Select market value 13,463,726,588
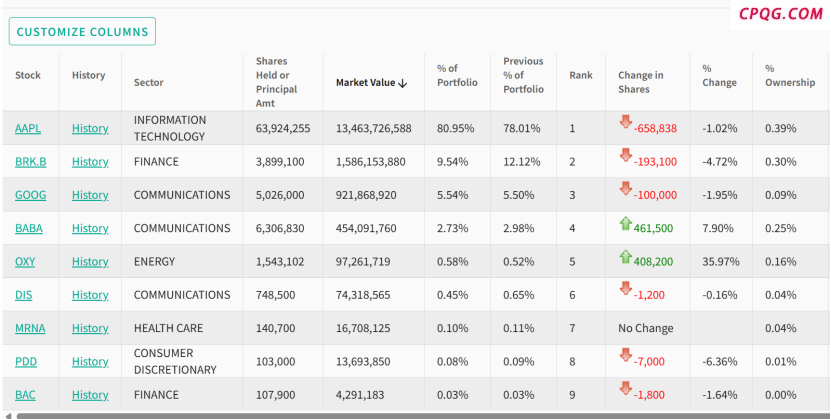 [x=374, y=128]
